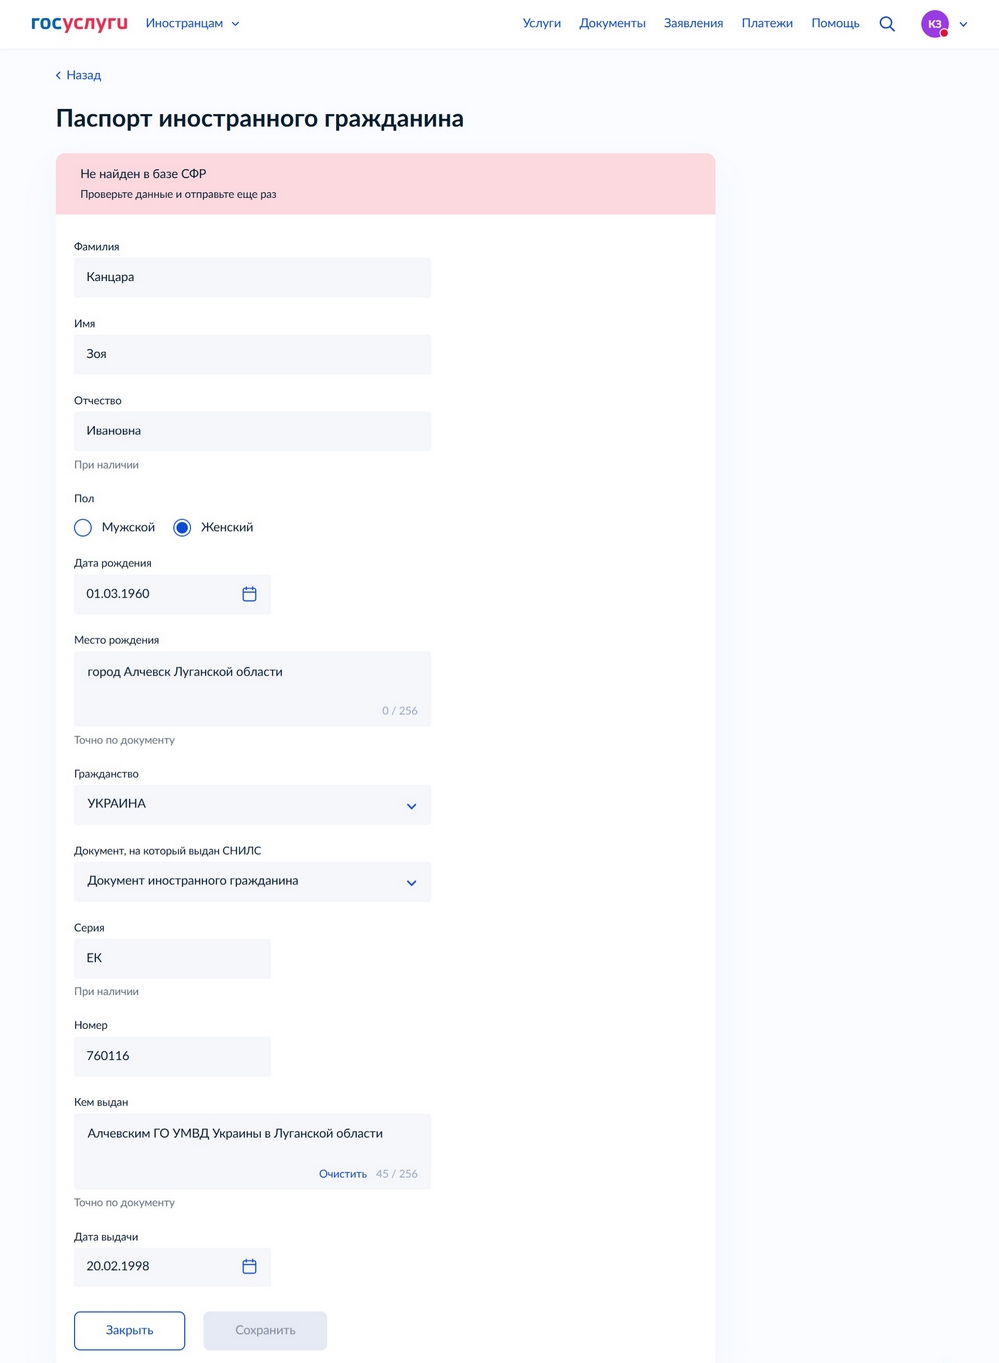The height and width of the screenshot is (1363, 999).
Task: Focus the Номер input field
Action: 172,1056
